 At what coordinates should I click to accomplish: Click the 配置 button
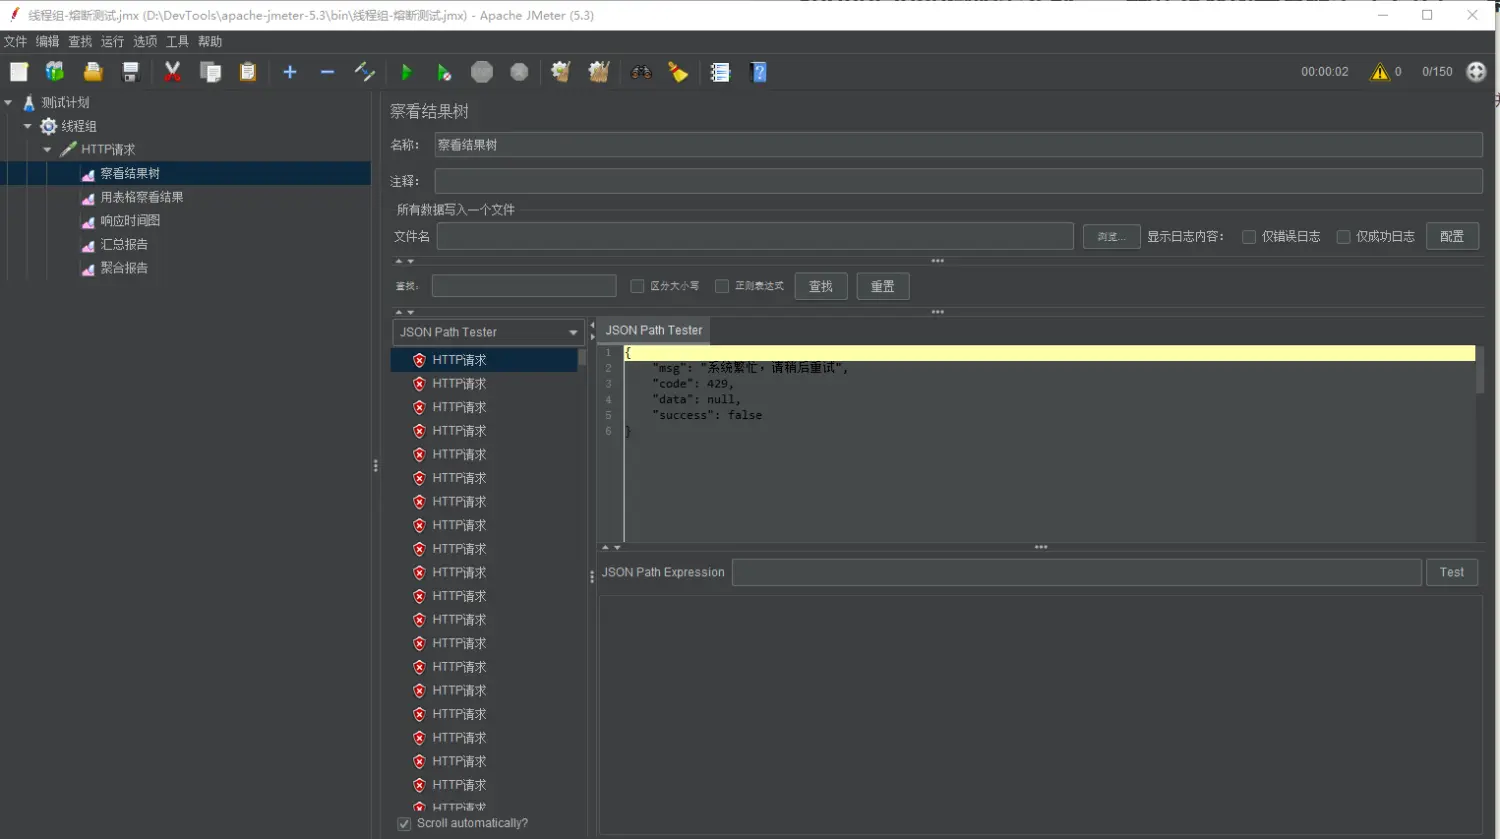[x=1451, y=237]
